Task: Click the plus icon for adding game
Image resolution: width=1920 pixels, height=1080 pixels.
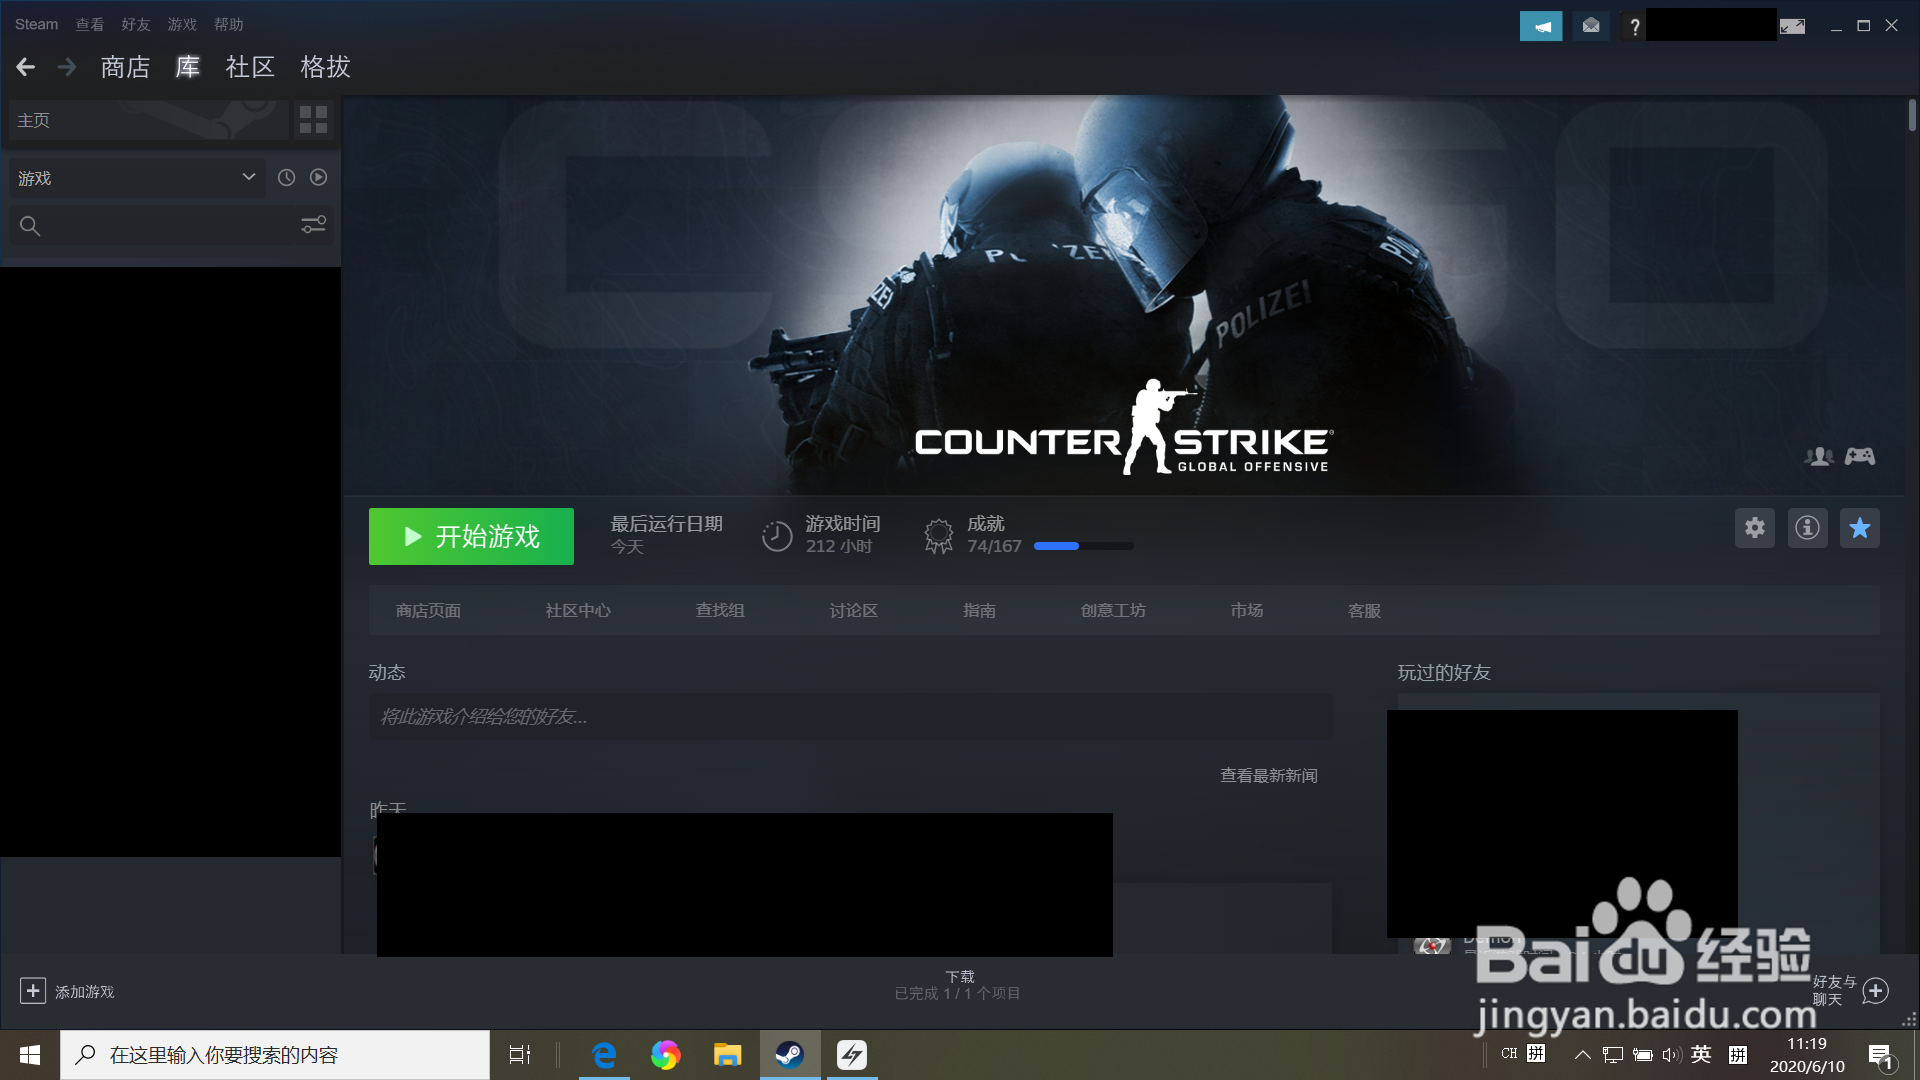Action: coord(33,991)
